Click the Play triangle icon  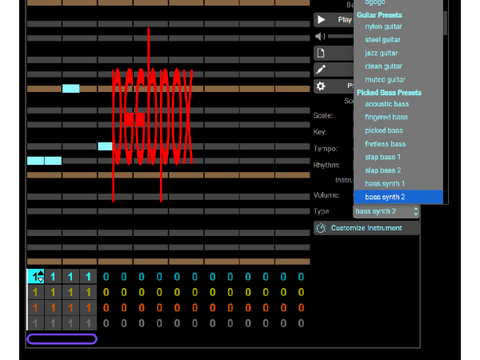point(321,20)
